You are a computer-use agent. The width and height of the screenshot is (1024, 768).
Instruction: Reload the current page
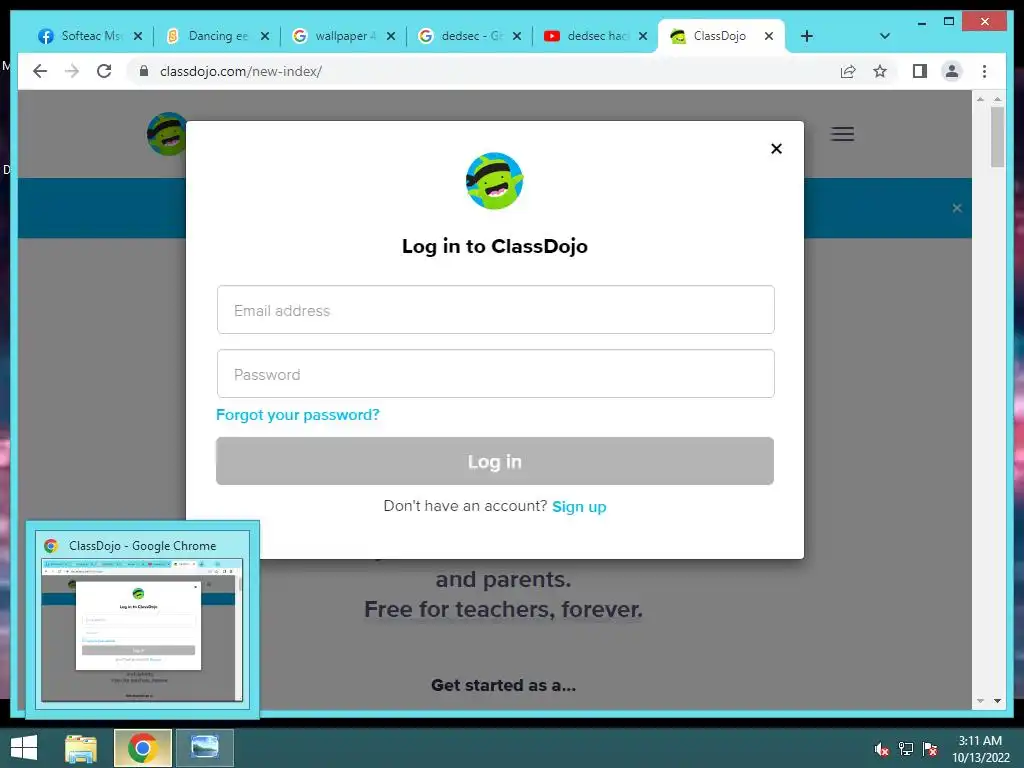point(104,71)
